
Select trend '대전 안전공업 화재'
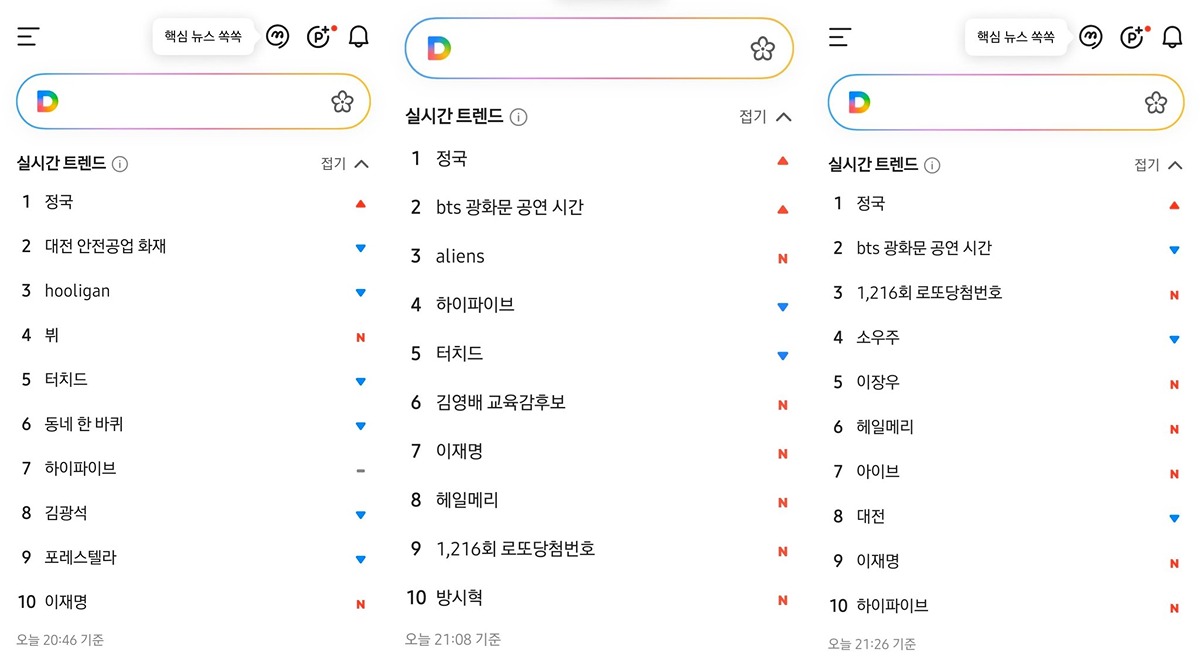tap(105, 246)
